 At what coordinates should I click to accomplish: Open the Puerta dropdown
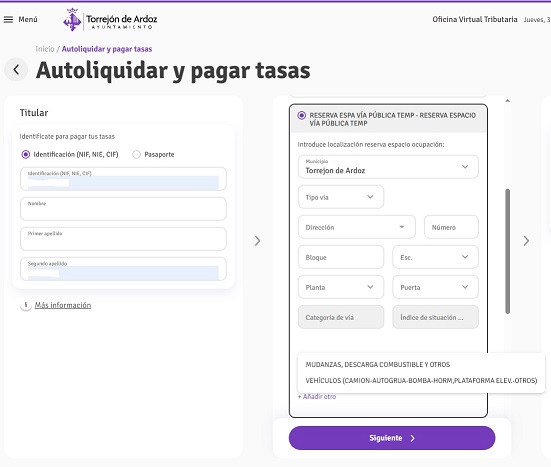point(435,287)
